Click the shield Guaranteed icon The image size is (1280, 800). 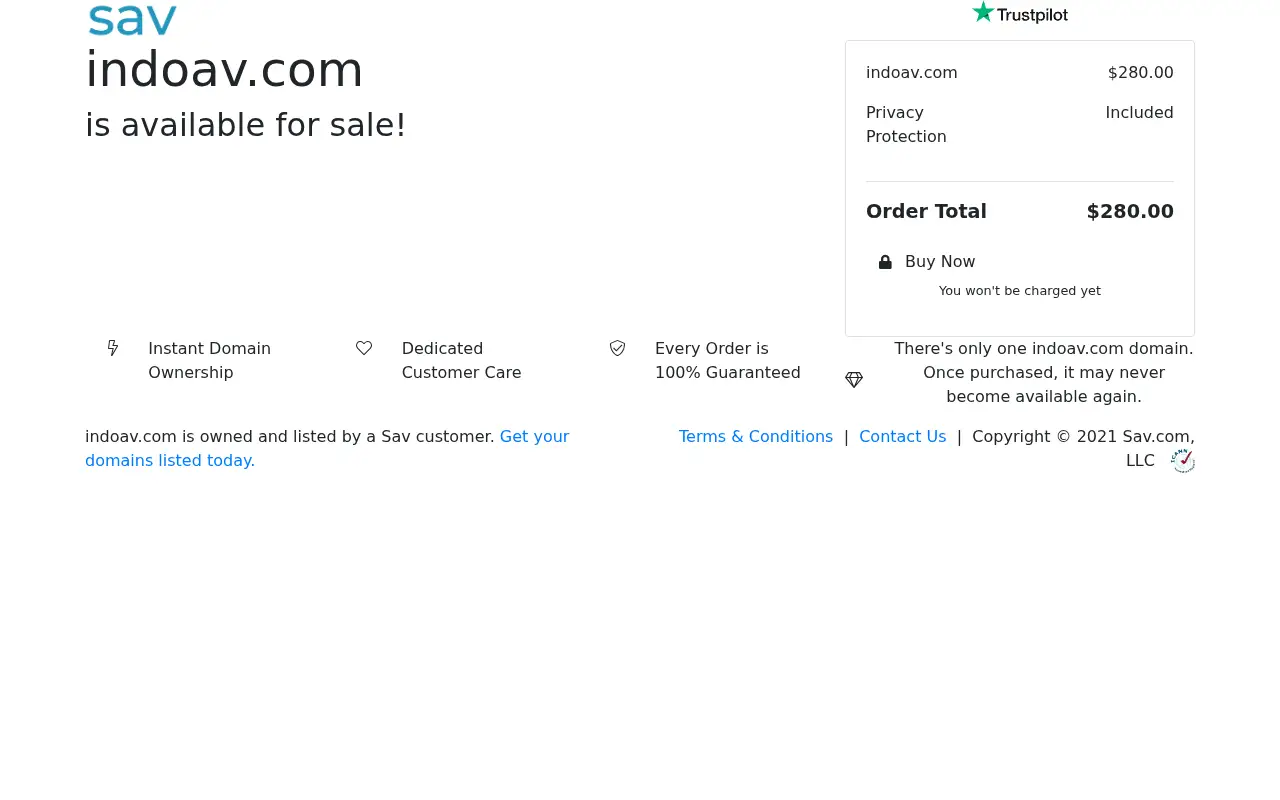pos(617,348)
